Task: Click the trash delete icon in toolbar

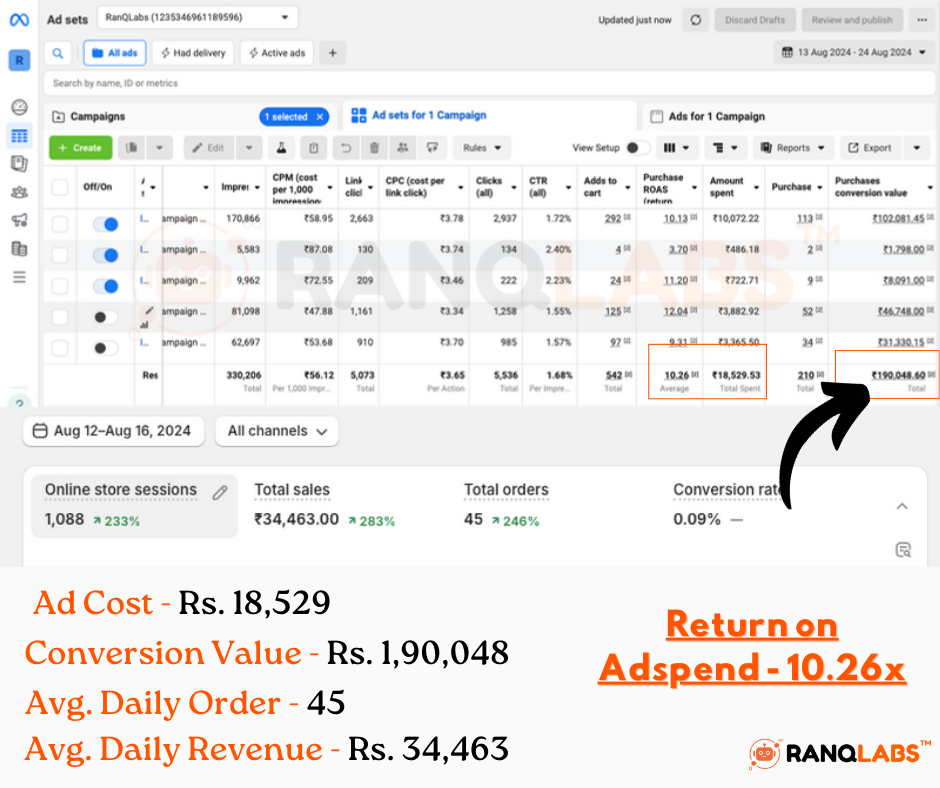Action: click(x=374, y=148)
